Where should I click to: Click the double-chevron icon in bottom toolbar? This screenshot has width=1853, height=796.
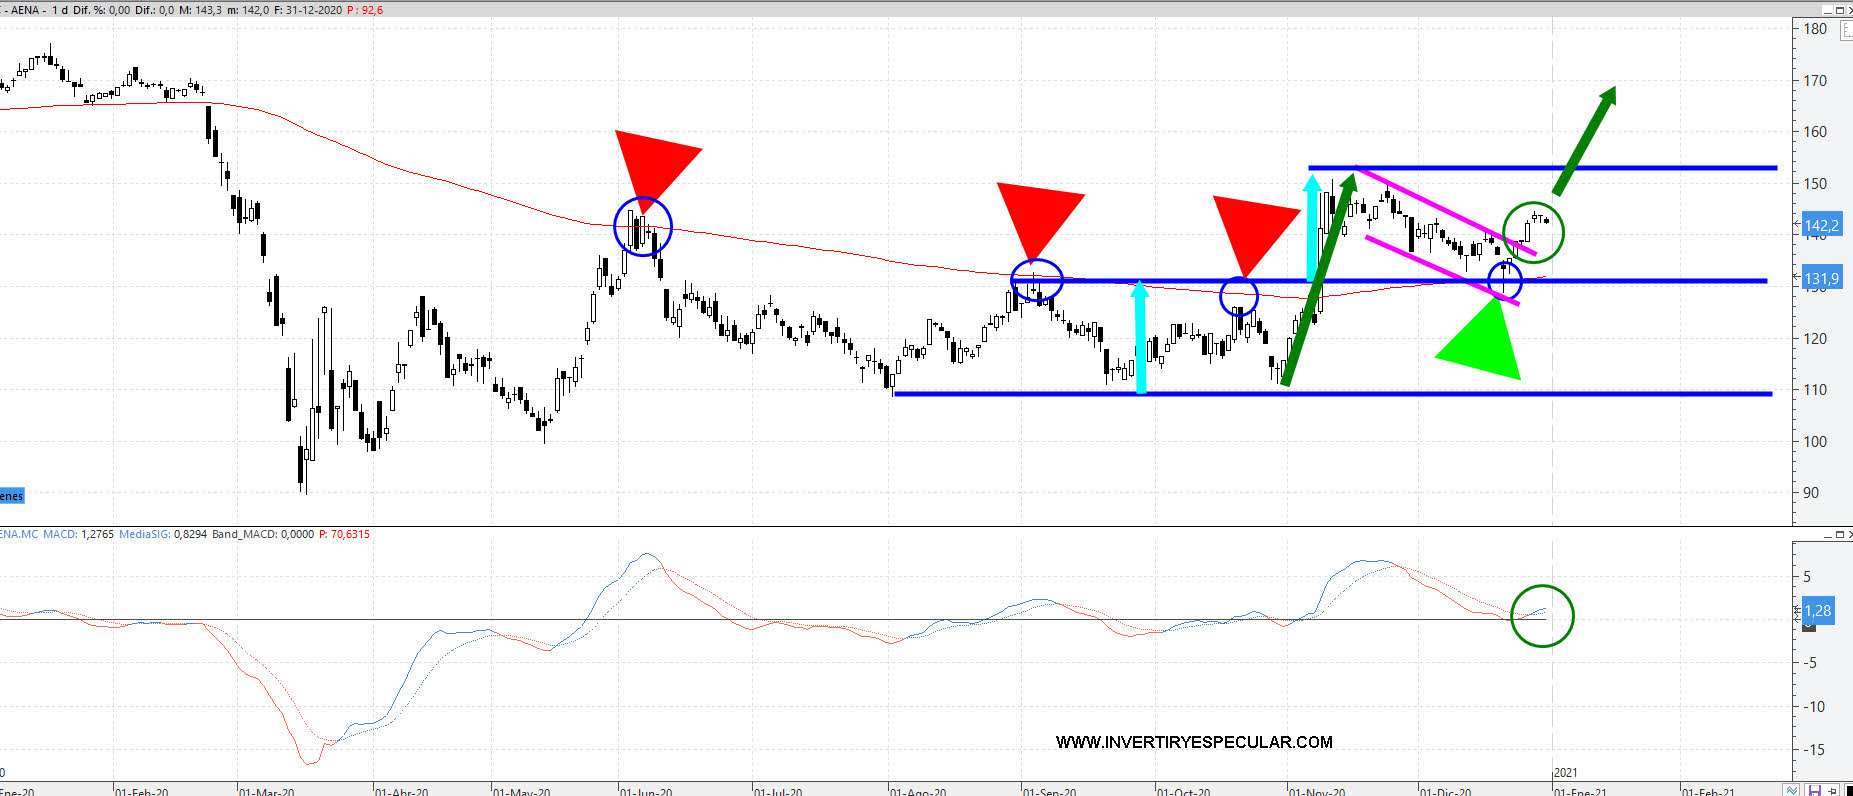click(x=1791, y=790)
